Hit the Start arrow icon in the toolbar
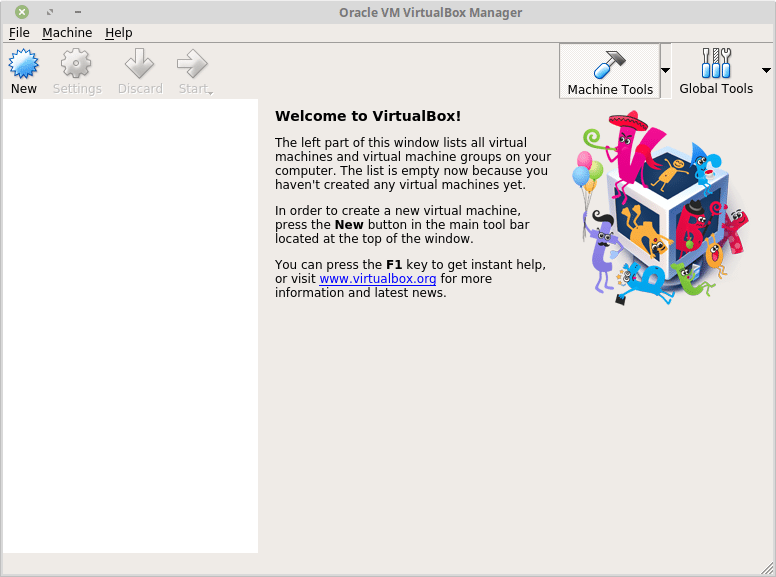Image resolution: width=776 pixels, height=577 pixels. [190, 65]
